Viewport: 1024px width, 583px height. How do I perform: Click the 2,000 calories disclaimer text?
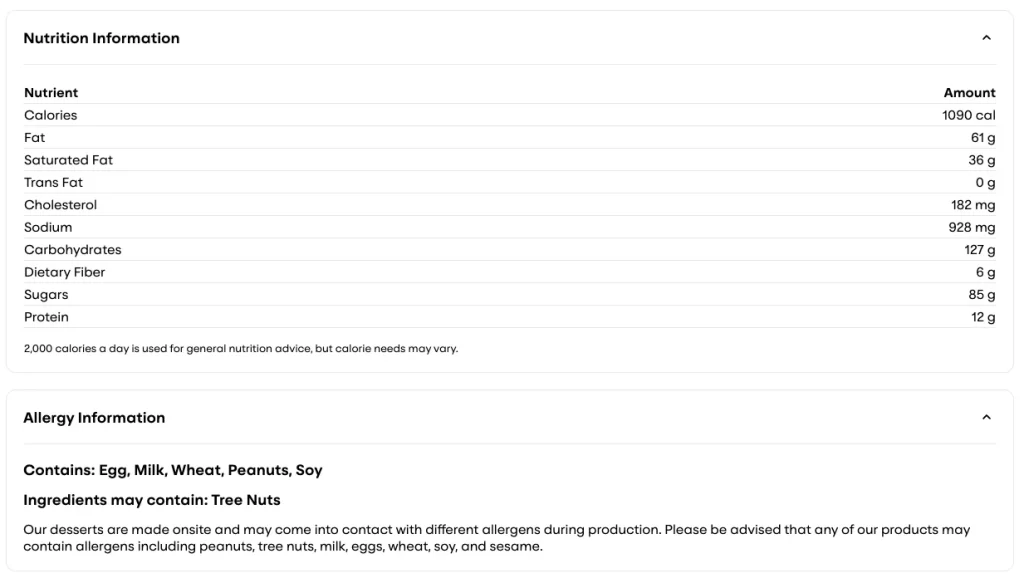(x=240, y=349)
